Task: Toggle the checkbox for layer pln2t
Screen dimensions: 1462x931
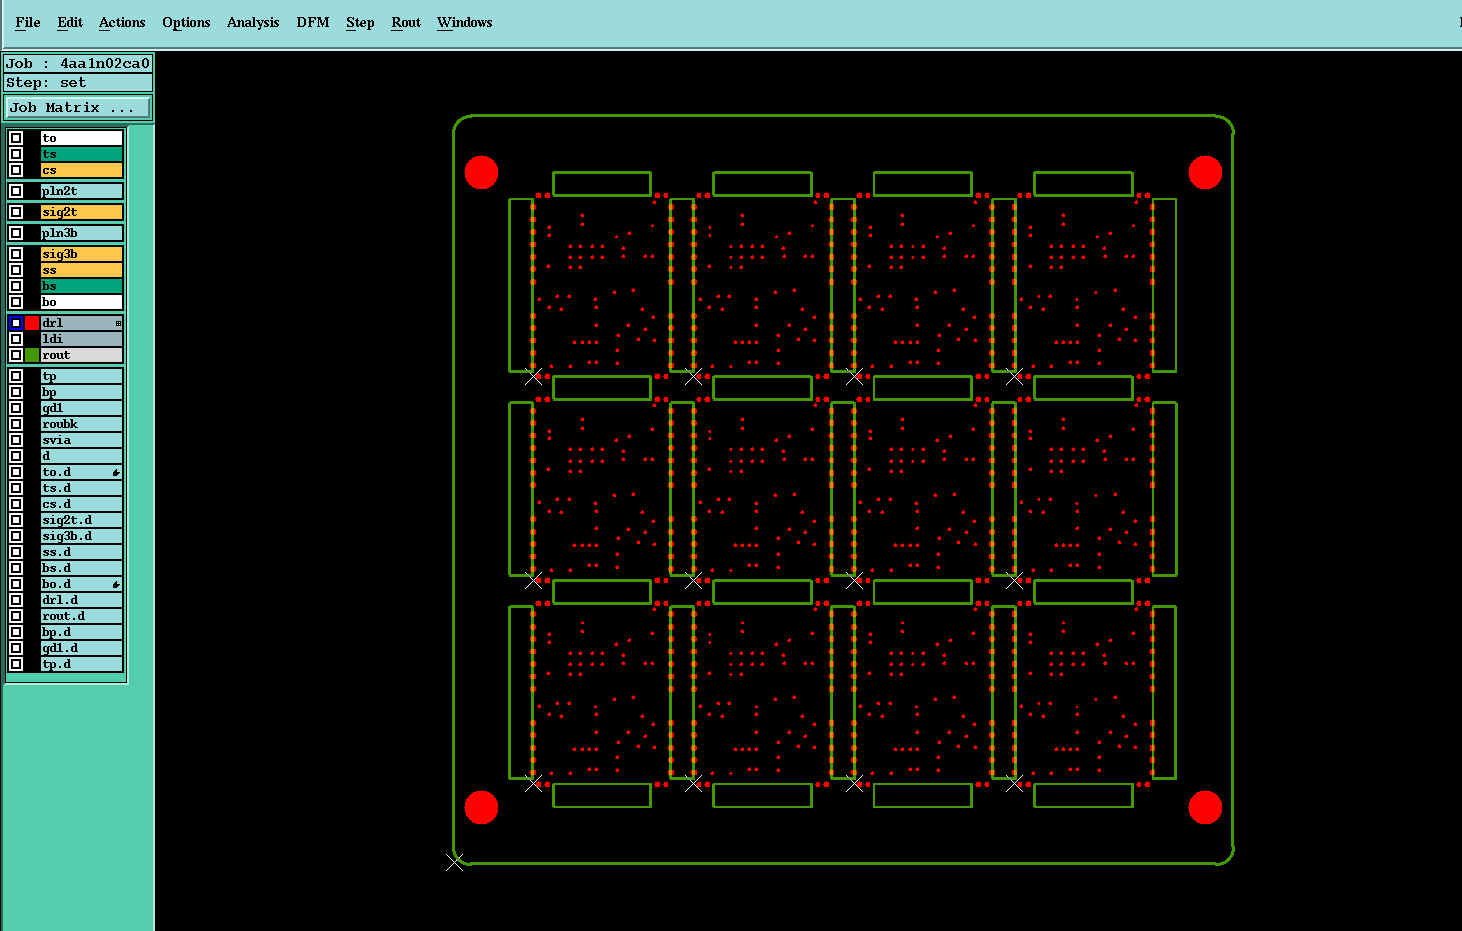Action: 16,191
